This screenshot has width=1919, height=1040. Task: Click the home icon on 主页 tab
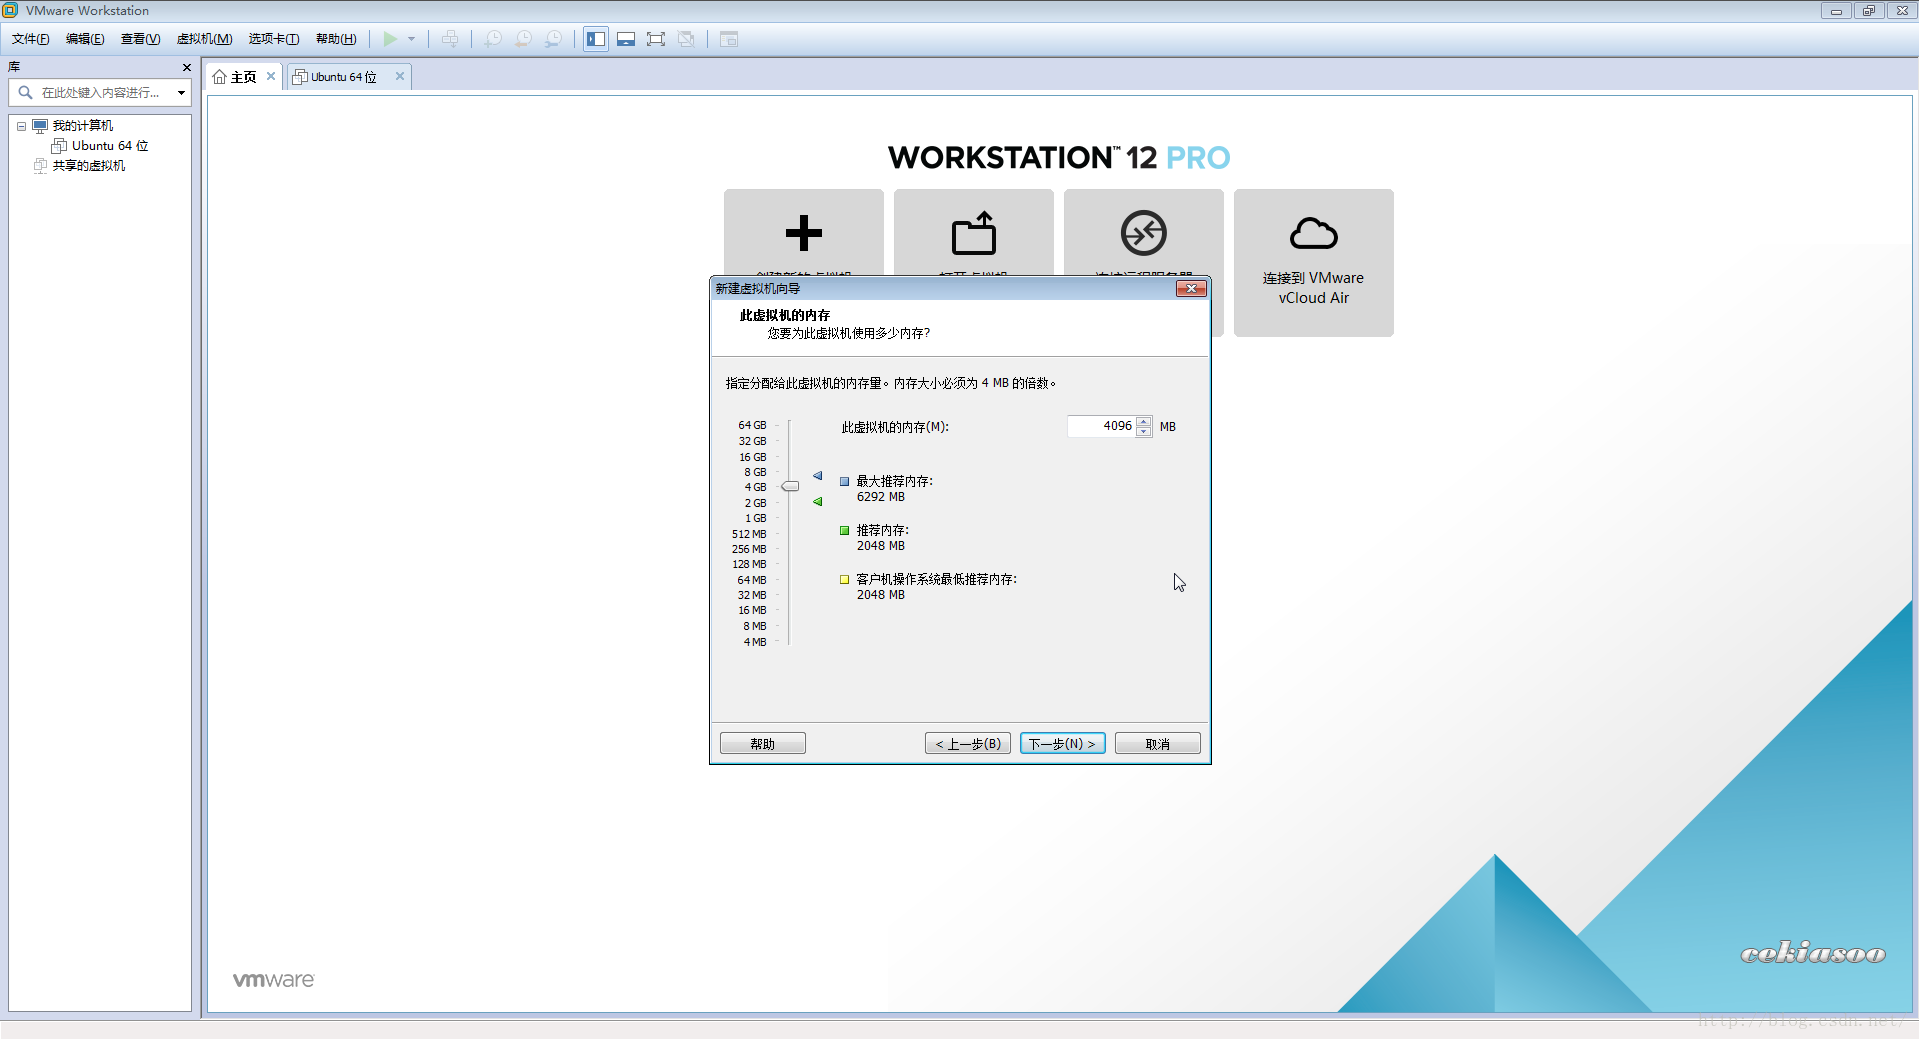click(220, 77)
